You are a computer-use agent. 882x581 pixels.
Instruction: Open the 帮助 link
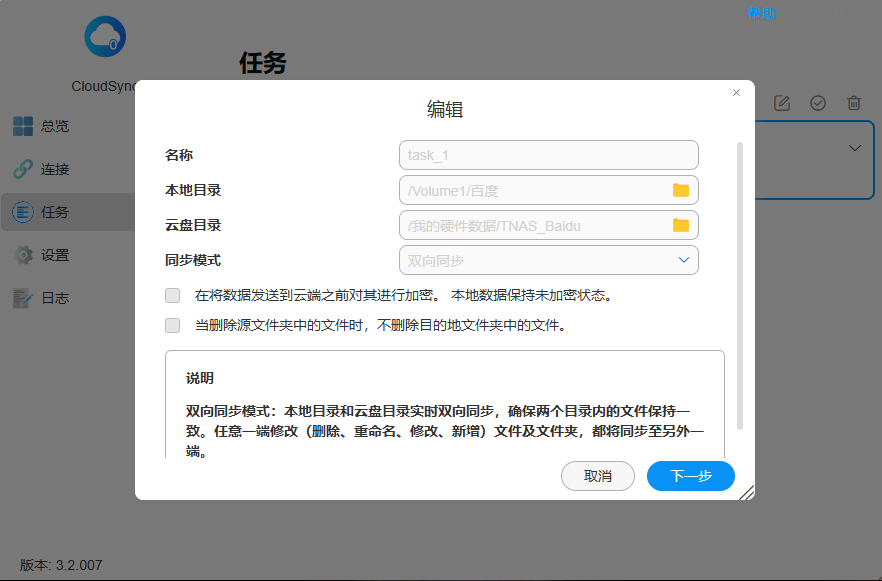click(761, 13)
